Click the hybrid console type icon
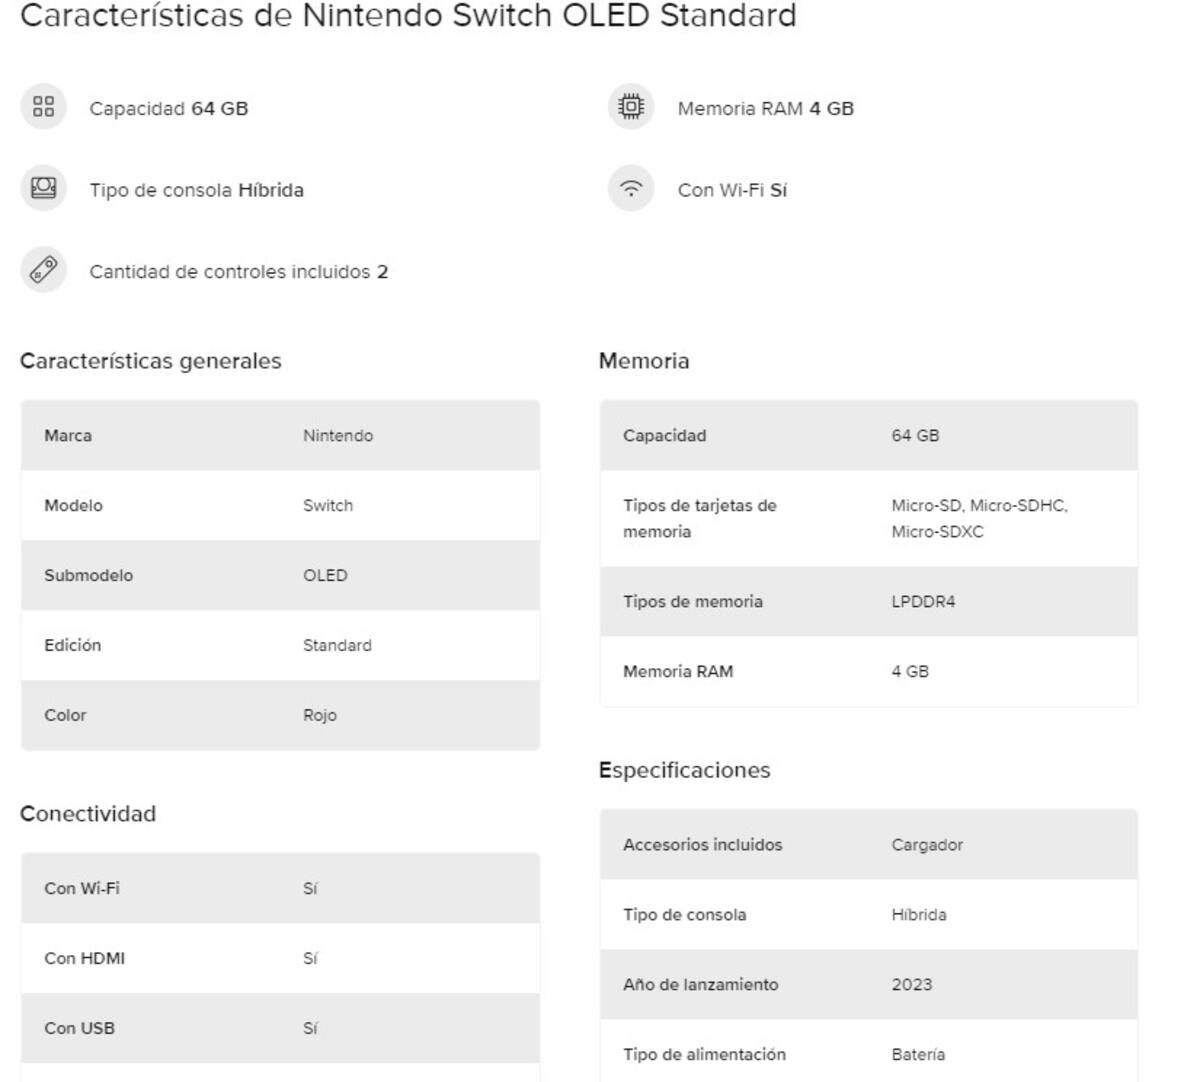Image resolution: width=1200 pixels, height=1082 pixels. pyautogui.click(x=43, y=189)
